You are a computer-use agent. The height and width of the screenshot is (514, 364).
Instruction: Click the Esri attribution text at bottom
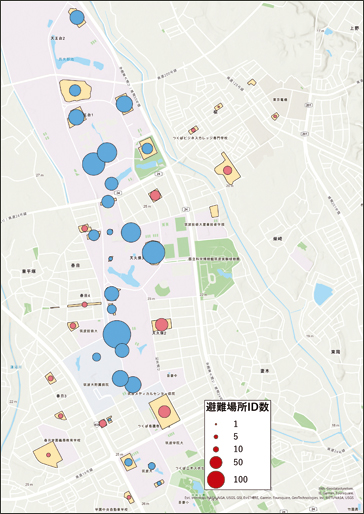point(269,498)
